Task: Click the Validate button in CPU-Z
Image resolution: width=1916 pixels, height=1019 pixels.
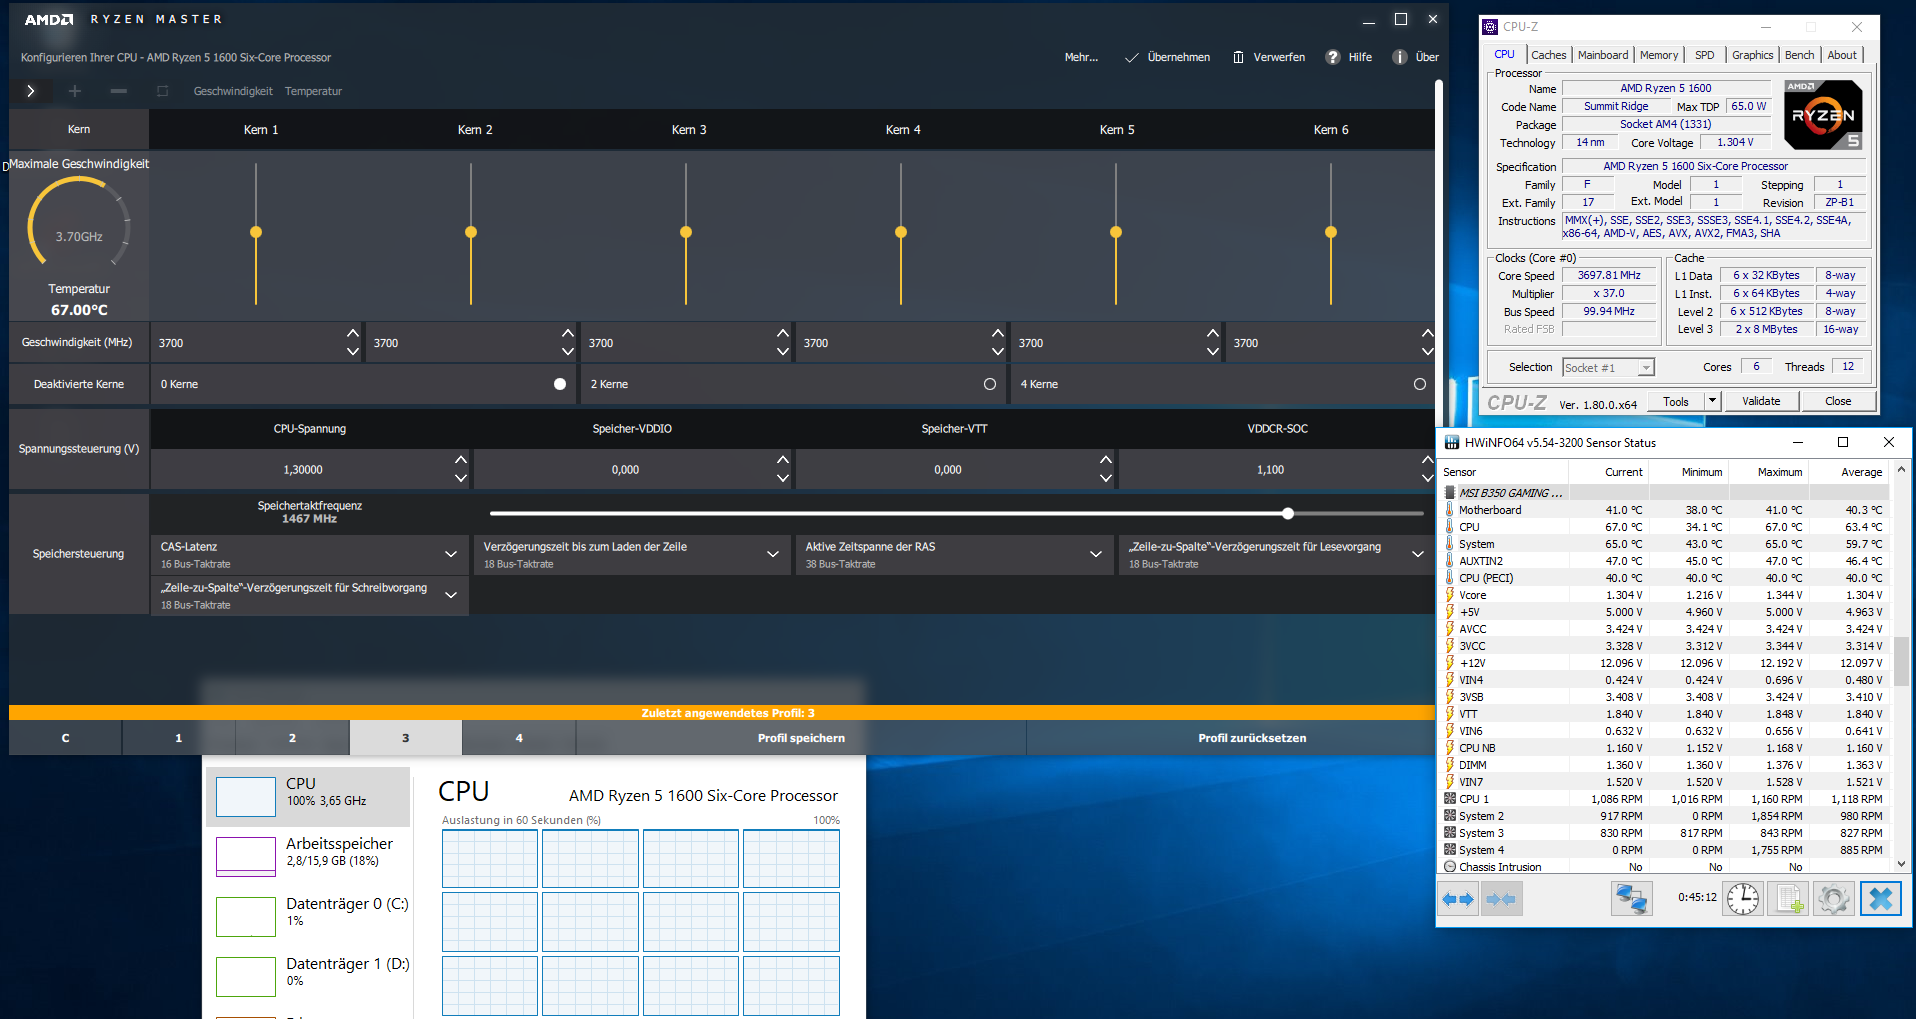Action: pos(1761,401)
